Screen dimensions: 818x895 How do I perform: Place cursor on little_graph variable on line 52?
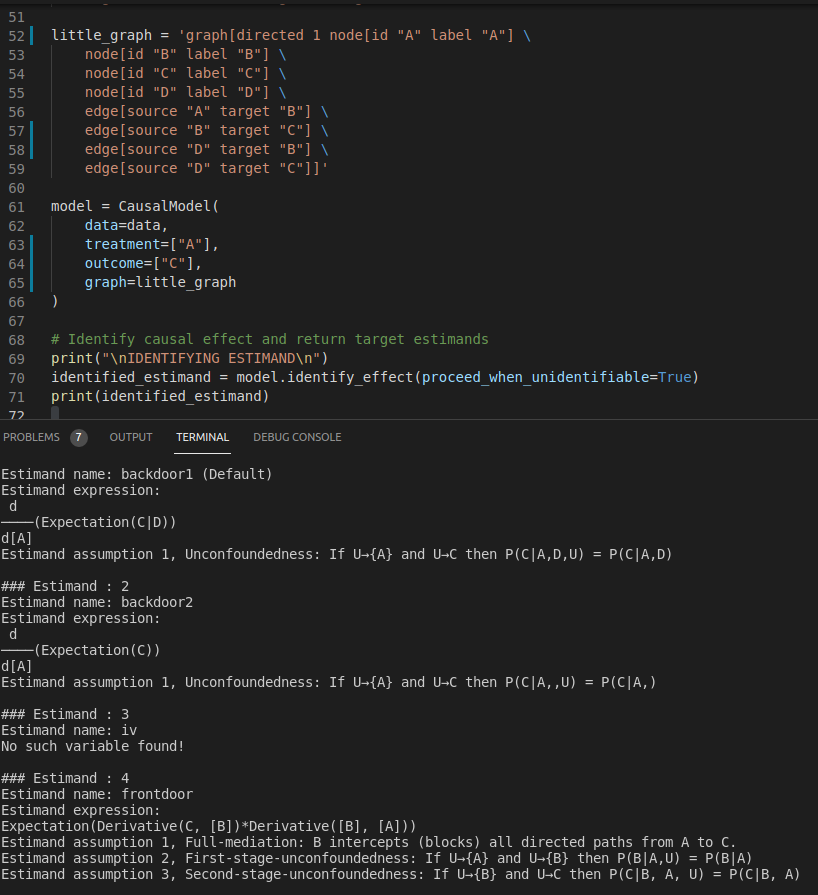pos(102,35)
